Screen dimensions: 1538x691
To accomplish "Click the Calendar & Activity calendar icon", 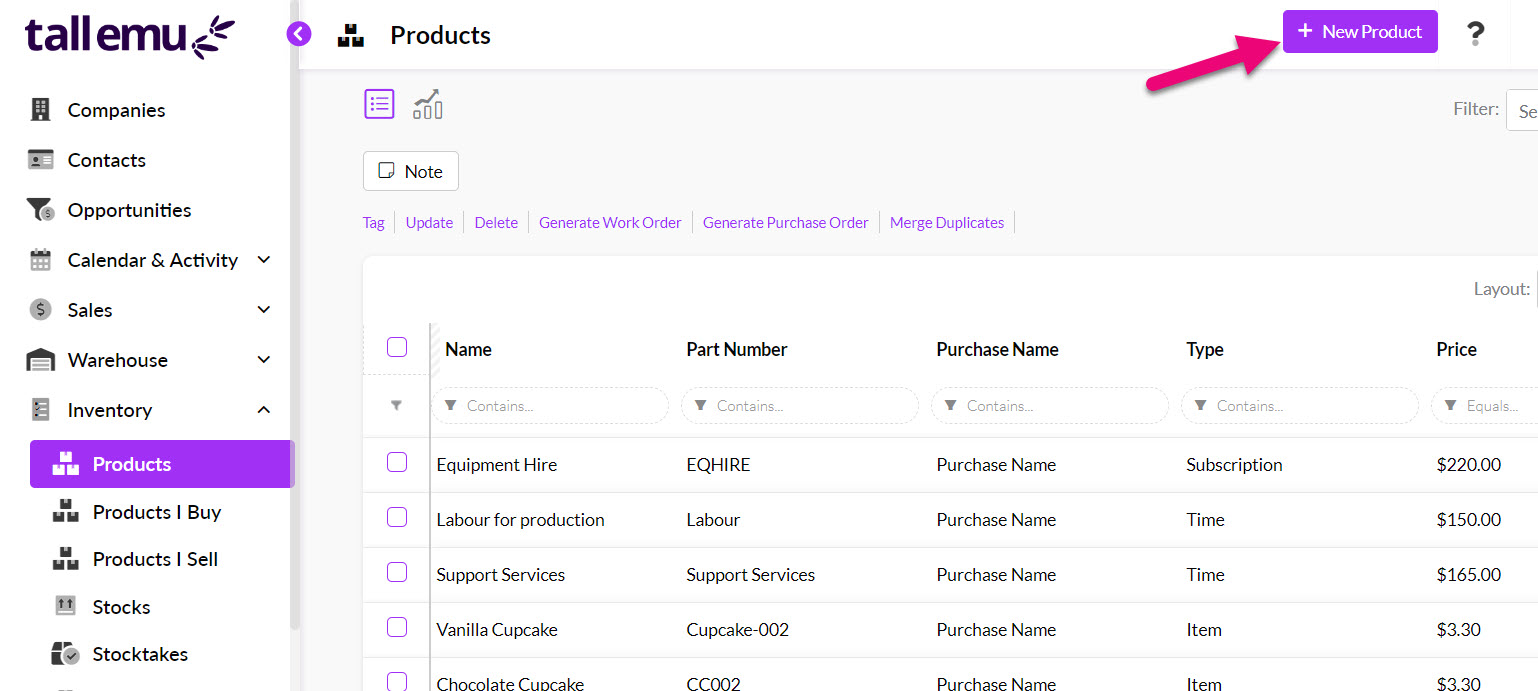I will coord(40,260).
